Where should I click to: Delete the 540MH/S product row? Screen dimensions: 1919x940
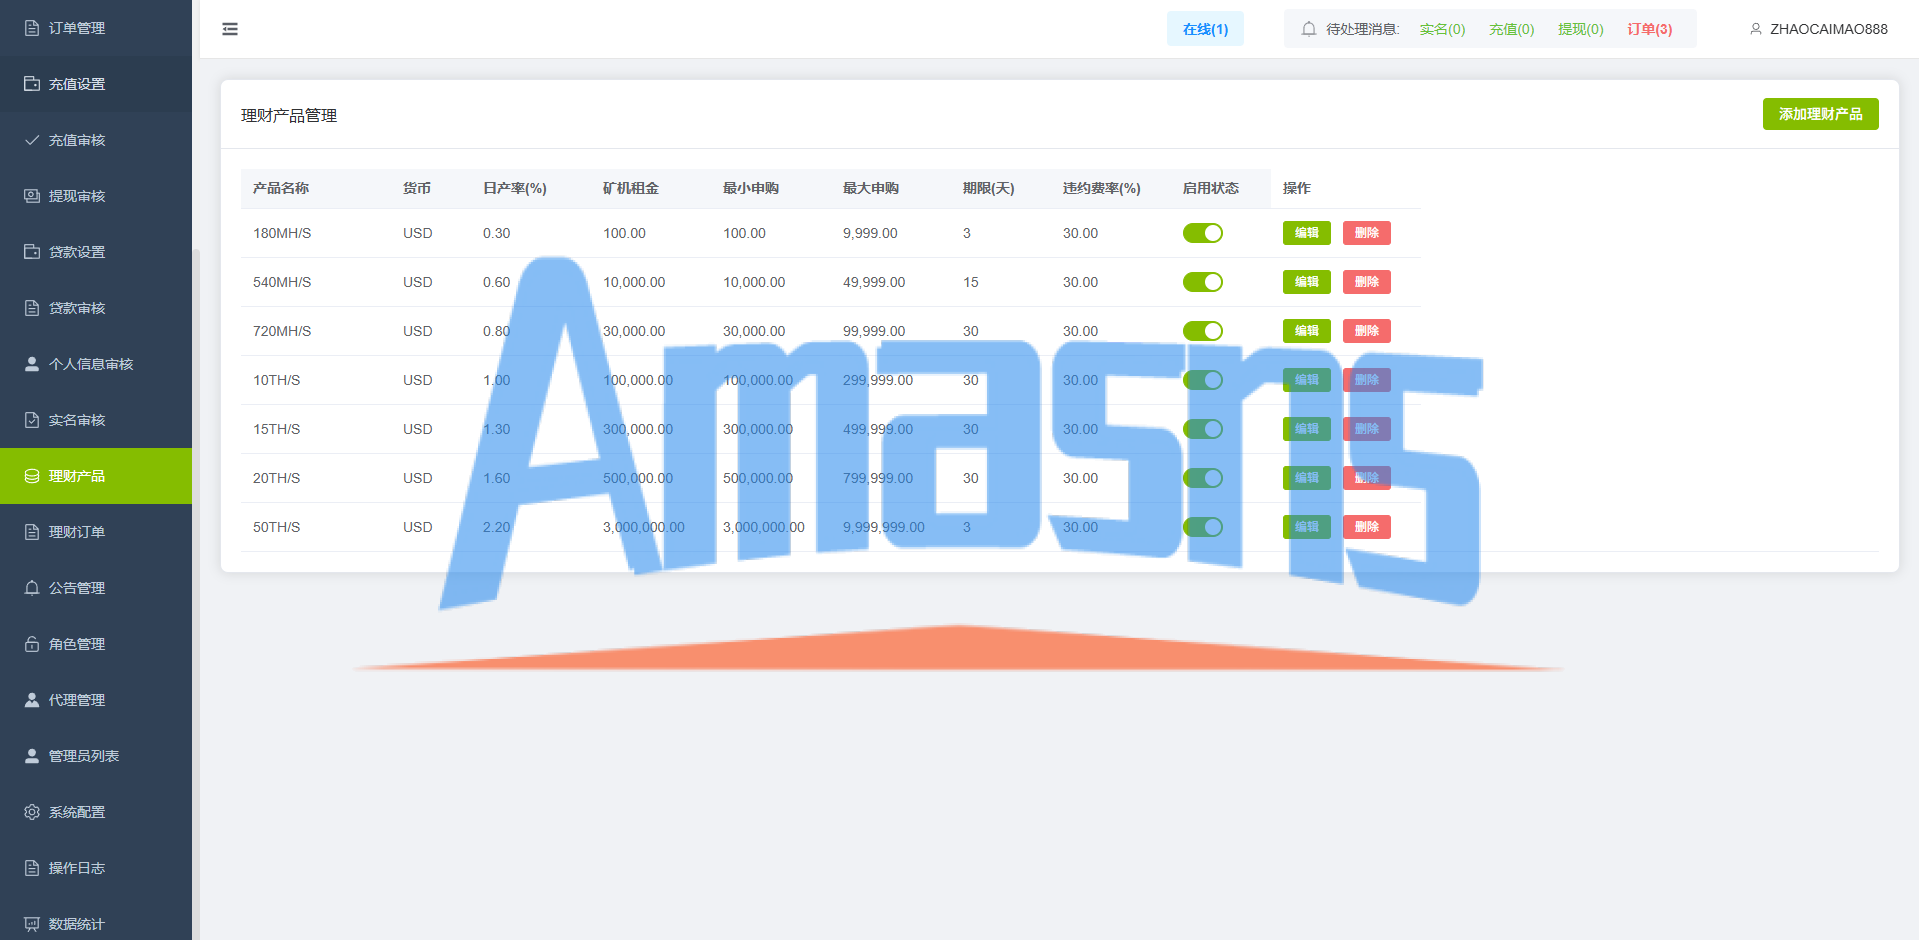1367,282
